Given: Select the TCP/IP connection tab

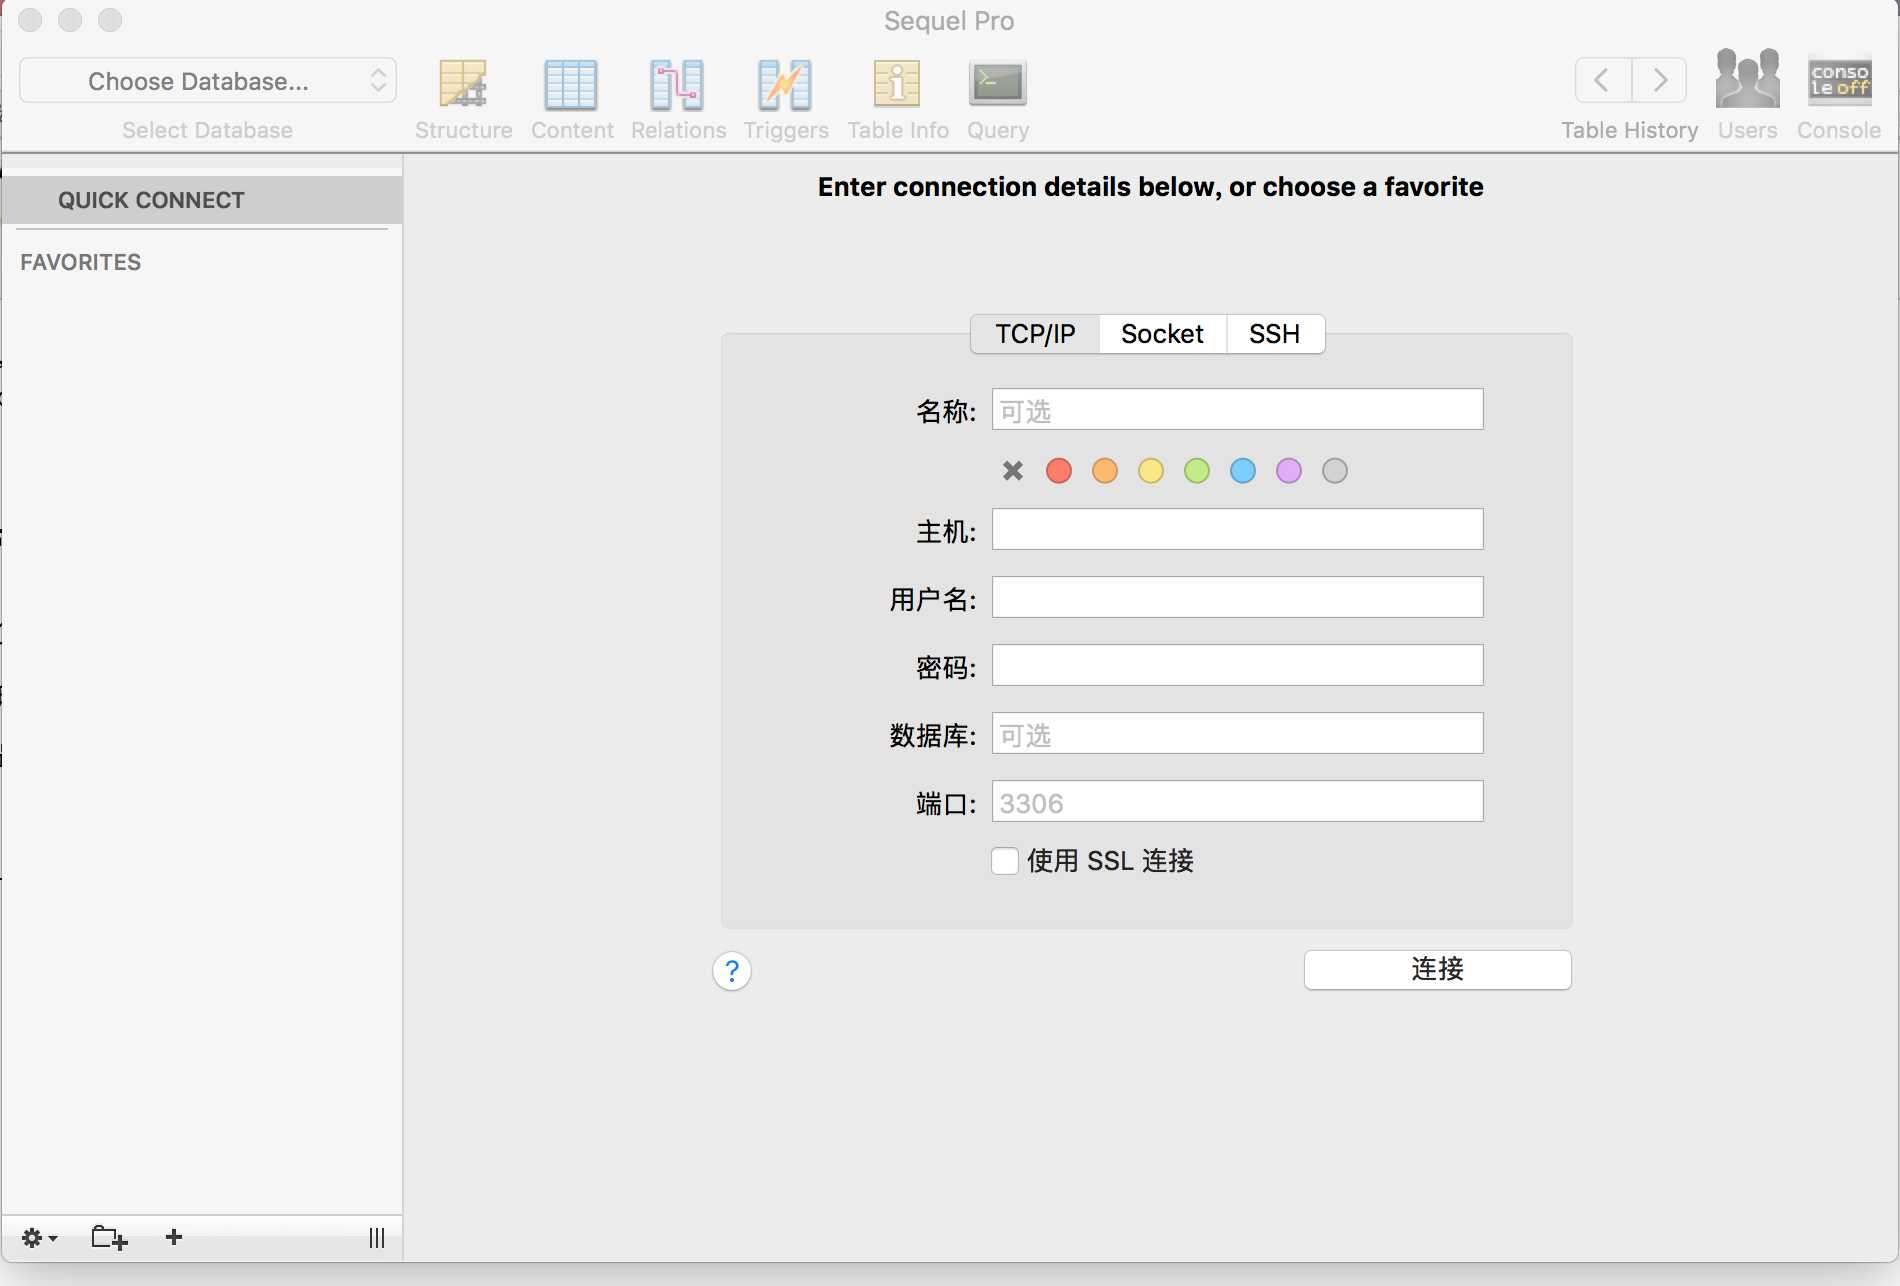Looking at the screenshot, I should click(1035, 334).
